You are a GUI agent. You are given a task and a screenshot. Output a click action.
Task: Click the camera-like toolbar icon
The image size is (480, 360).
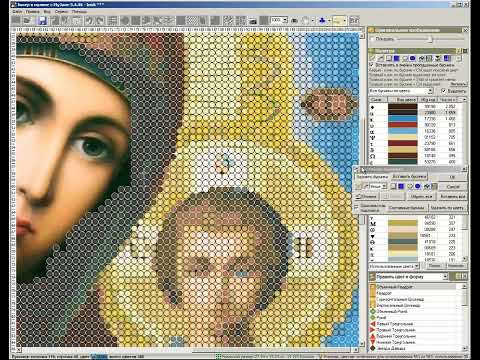coord(253,21)
